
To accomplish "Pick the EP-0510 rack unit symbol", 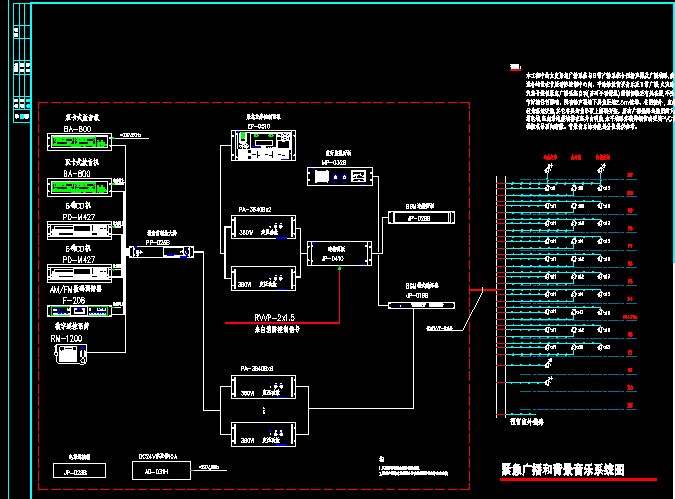I will tap(263, 146).
